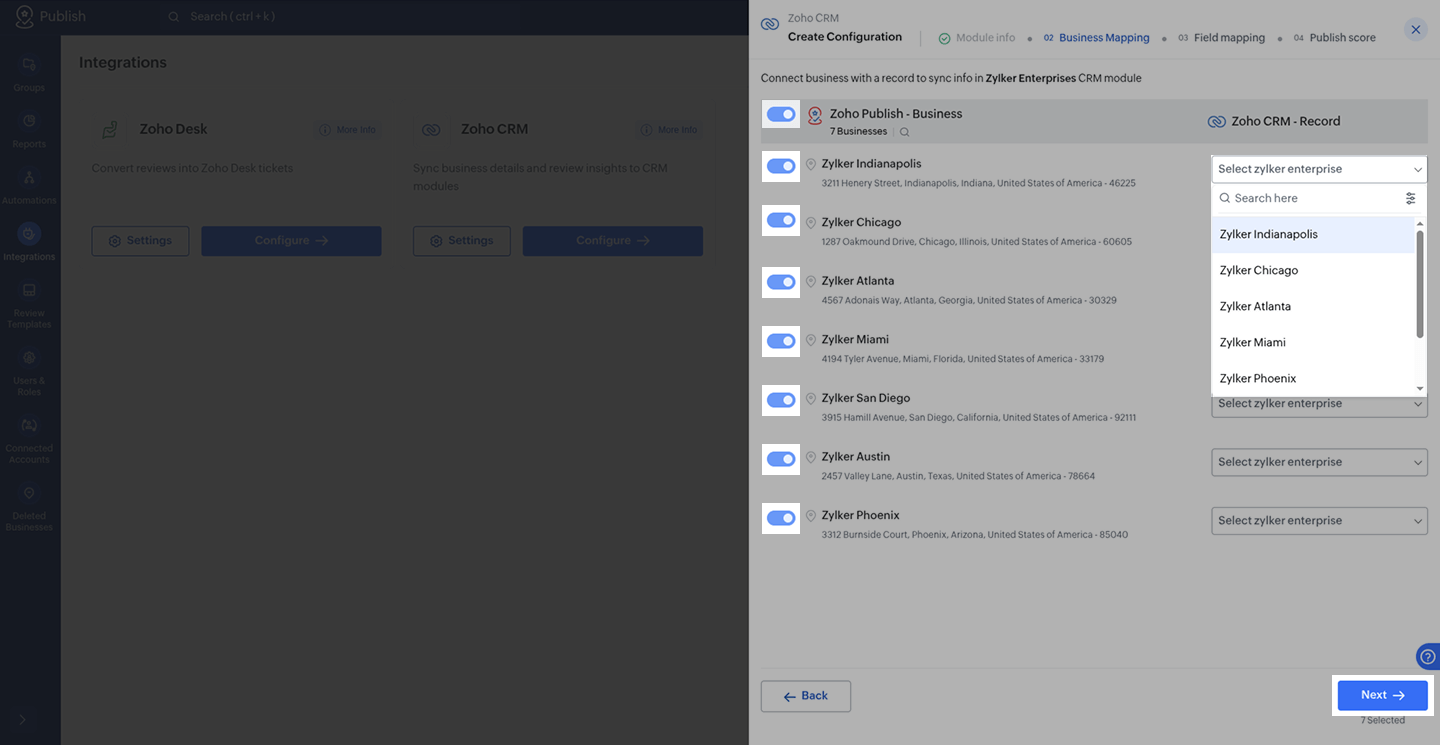Choose Zylker Indianapolis from the dropdown list
Viewport: 1440px width, 745px height.
[x=1313, y=235]
